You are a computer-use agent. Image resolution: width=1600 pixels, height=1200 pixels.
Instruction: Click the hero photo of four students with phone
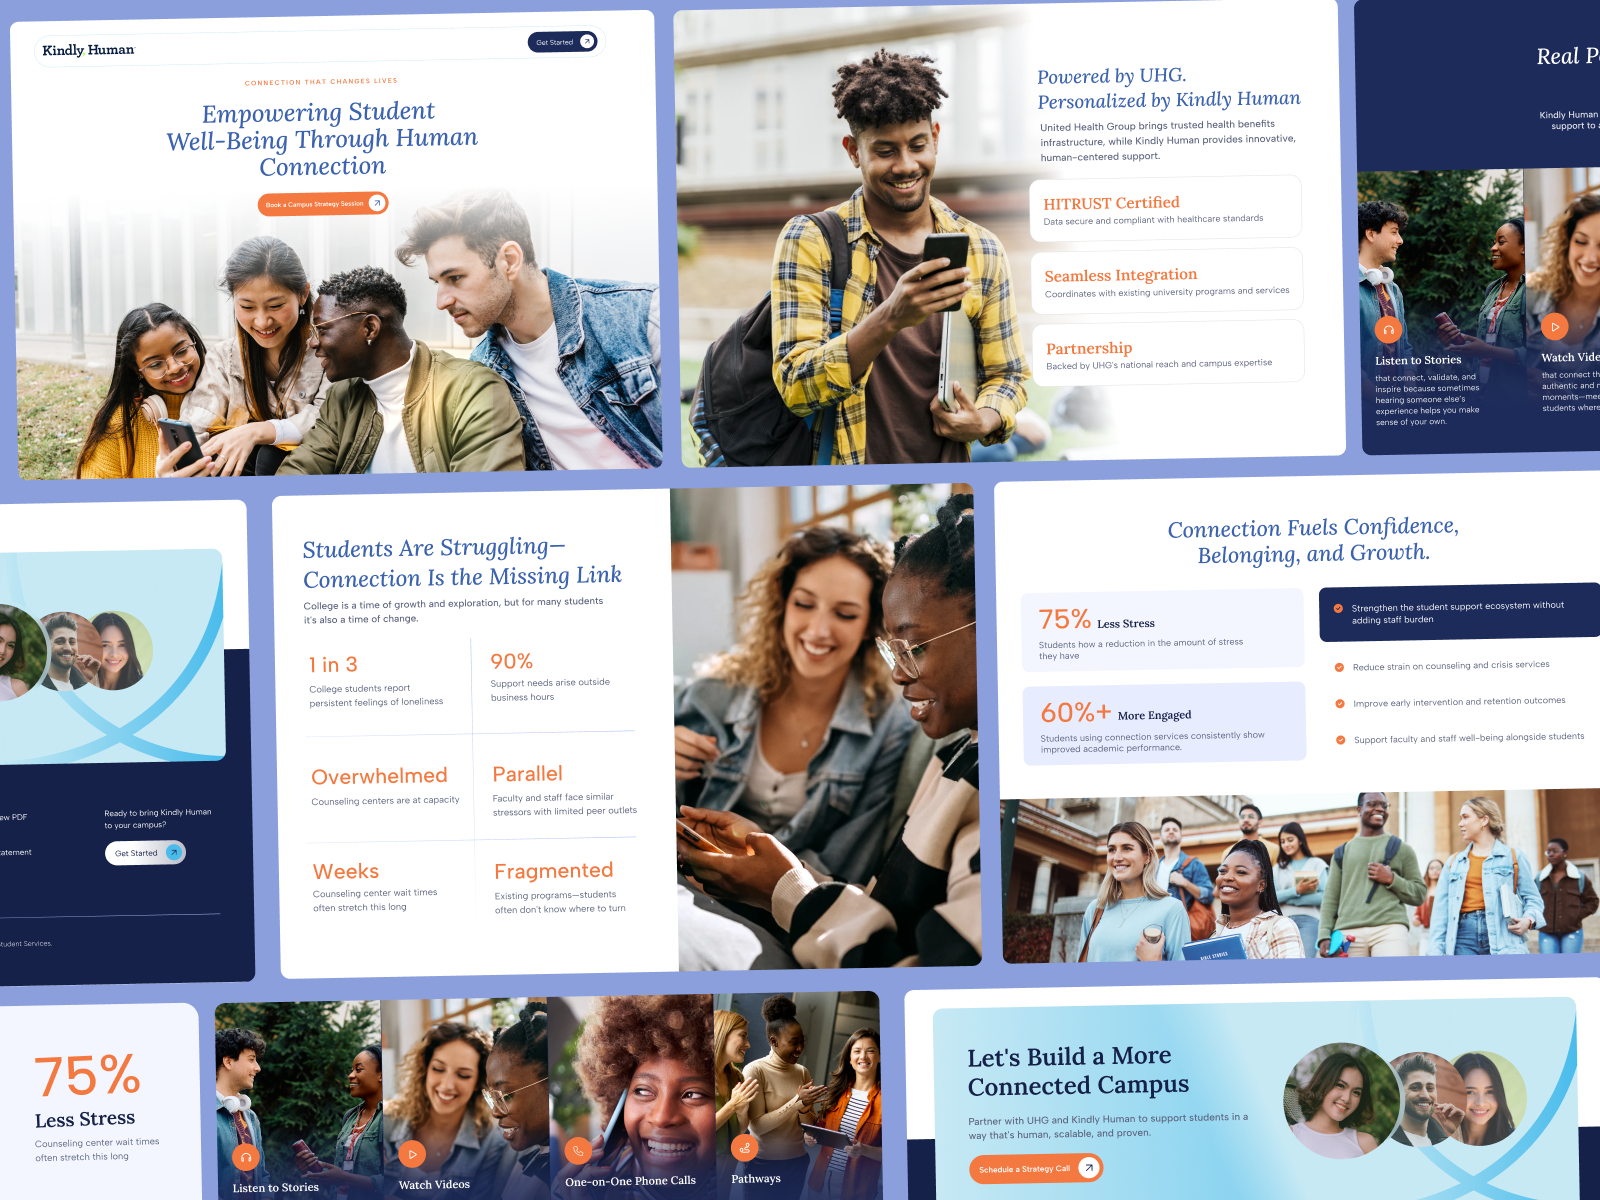point(340,335)
